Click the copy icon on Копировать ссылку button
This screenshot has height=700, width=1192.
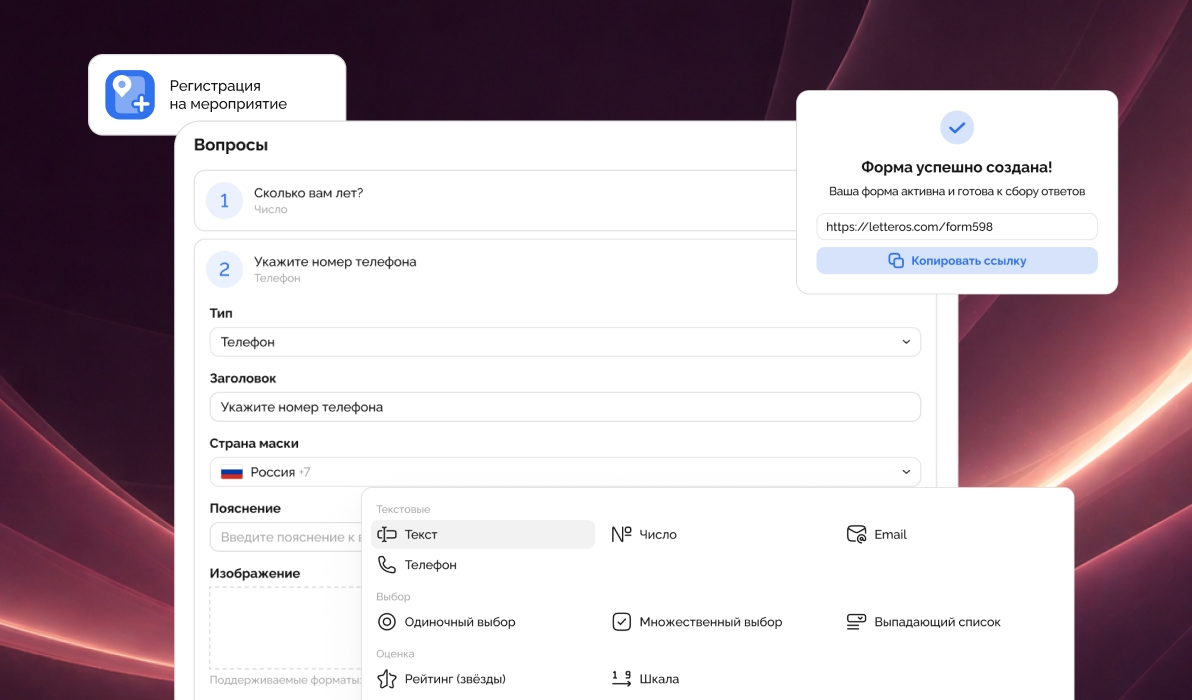[896, 261]
